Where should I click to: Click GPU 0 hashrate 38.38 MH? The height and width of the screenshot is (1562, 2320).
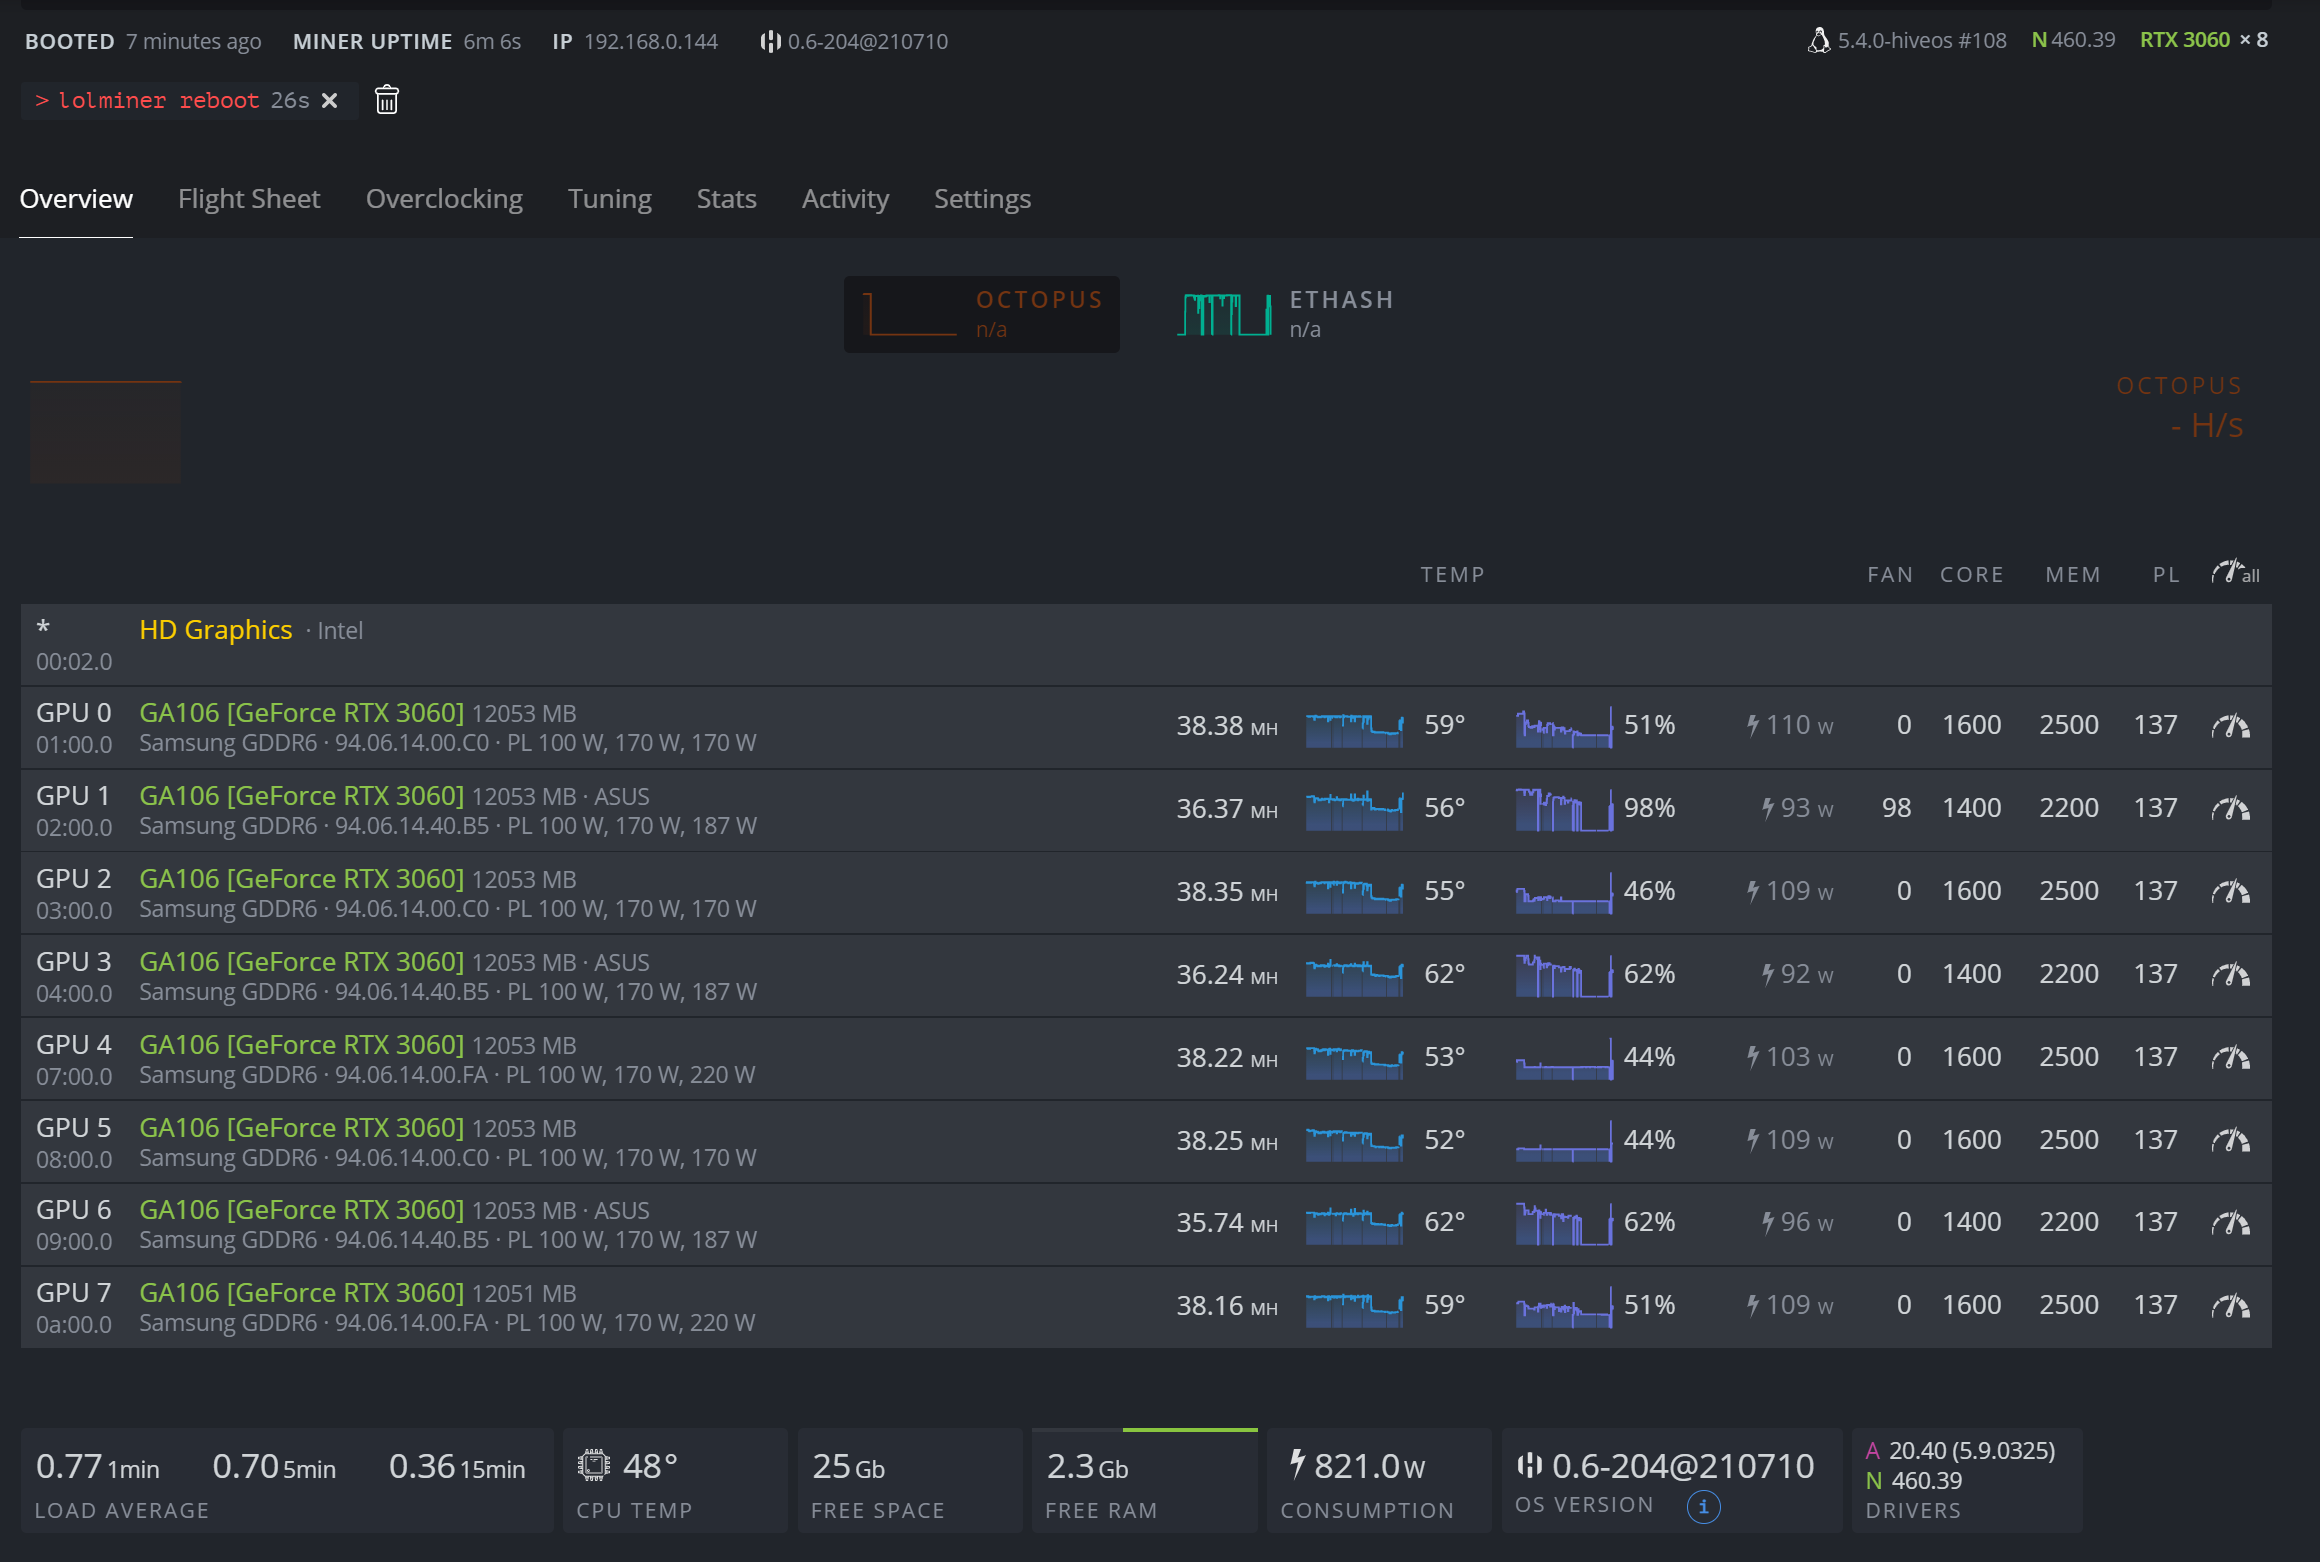[x=1227, y=726]
